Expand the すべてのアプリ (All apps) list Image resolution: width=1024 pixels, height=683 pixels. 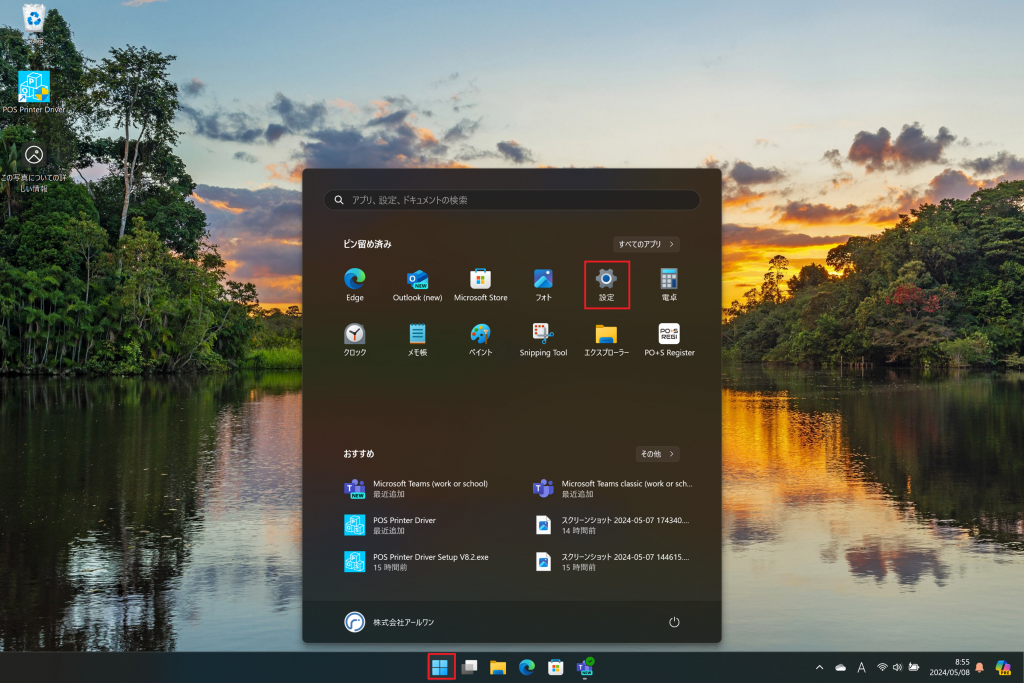(x=646, y=244)
